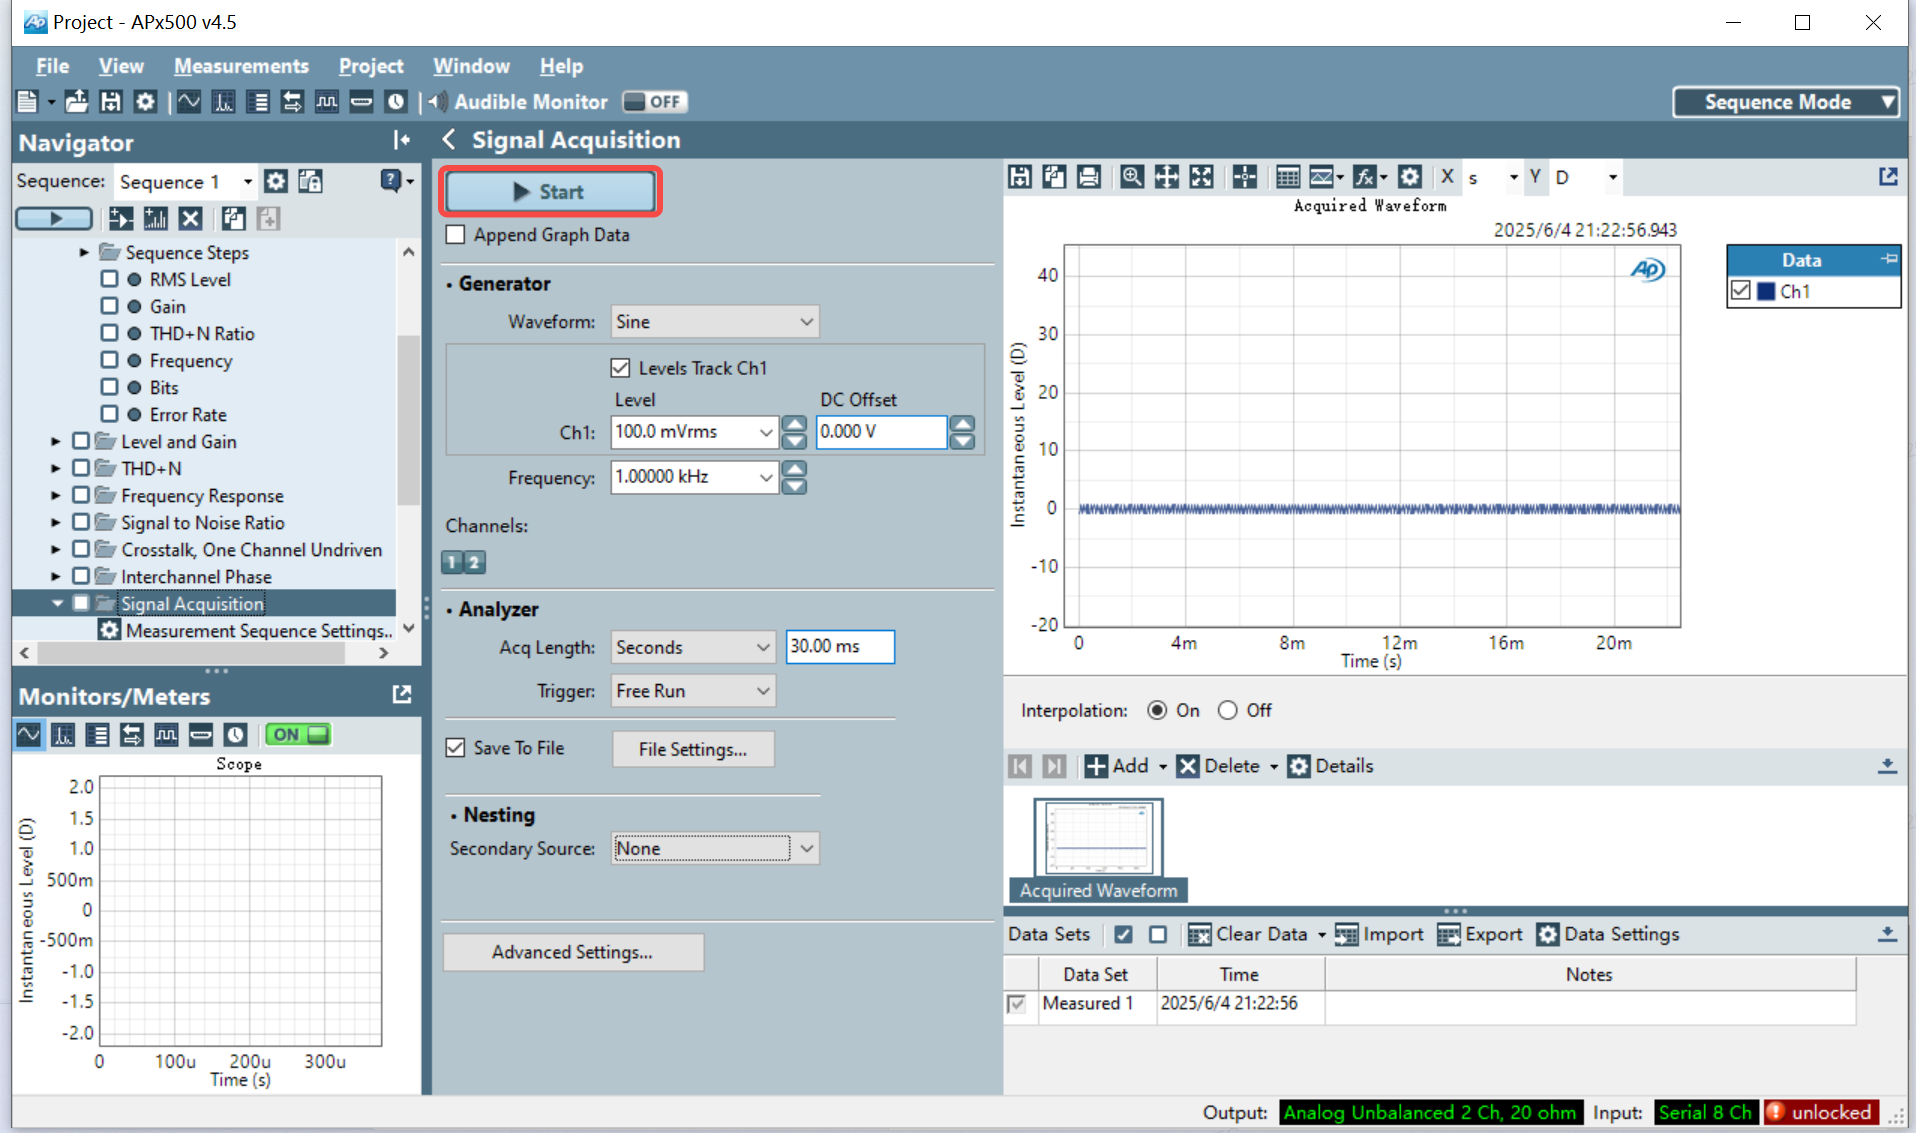
Task: Open Advanced Settings button
Action: pos(573,952)
